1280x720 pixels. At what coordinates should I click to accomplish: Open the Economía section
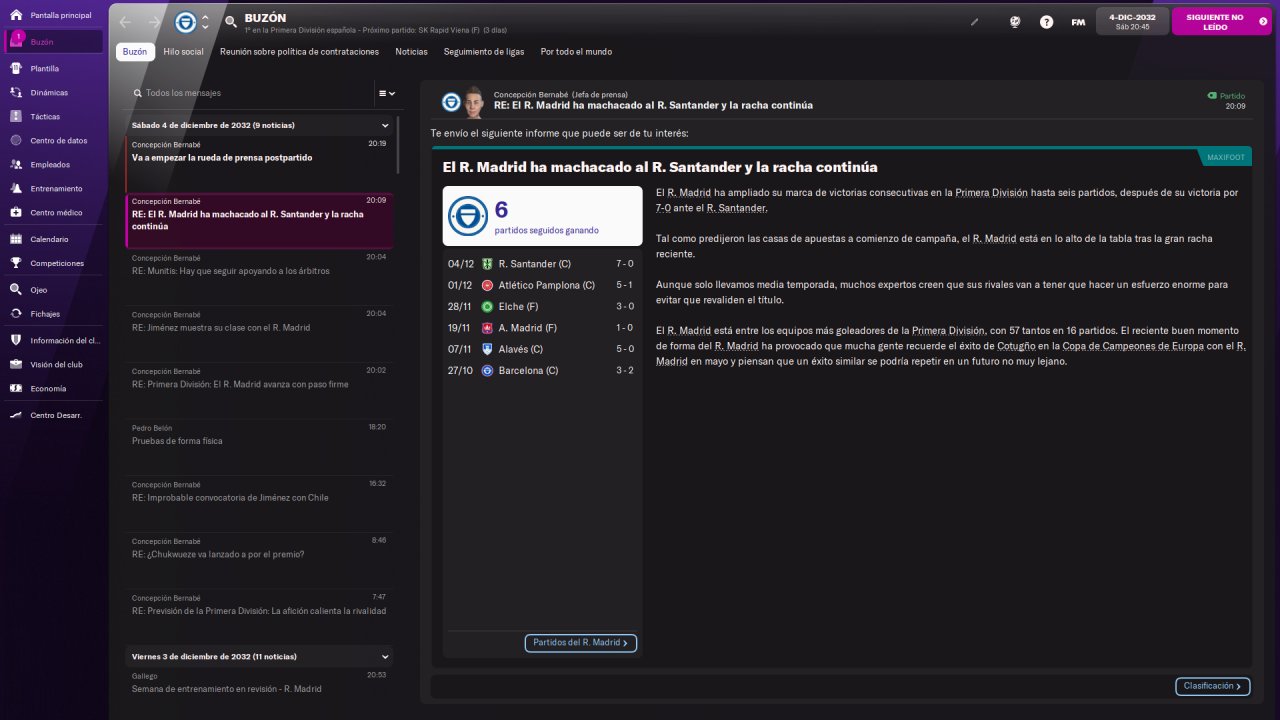tap(54, 388)
